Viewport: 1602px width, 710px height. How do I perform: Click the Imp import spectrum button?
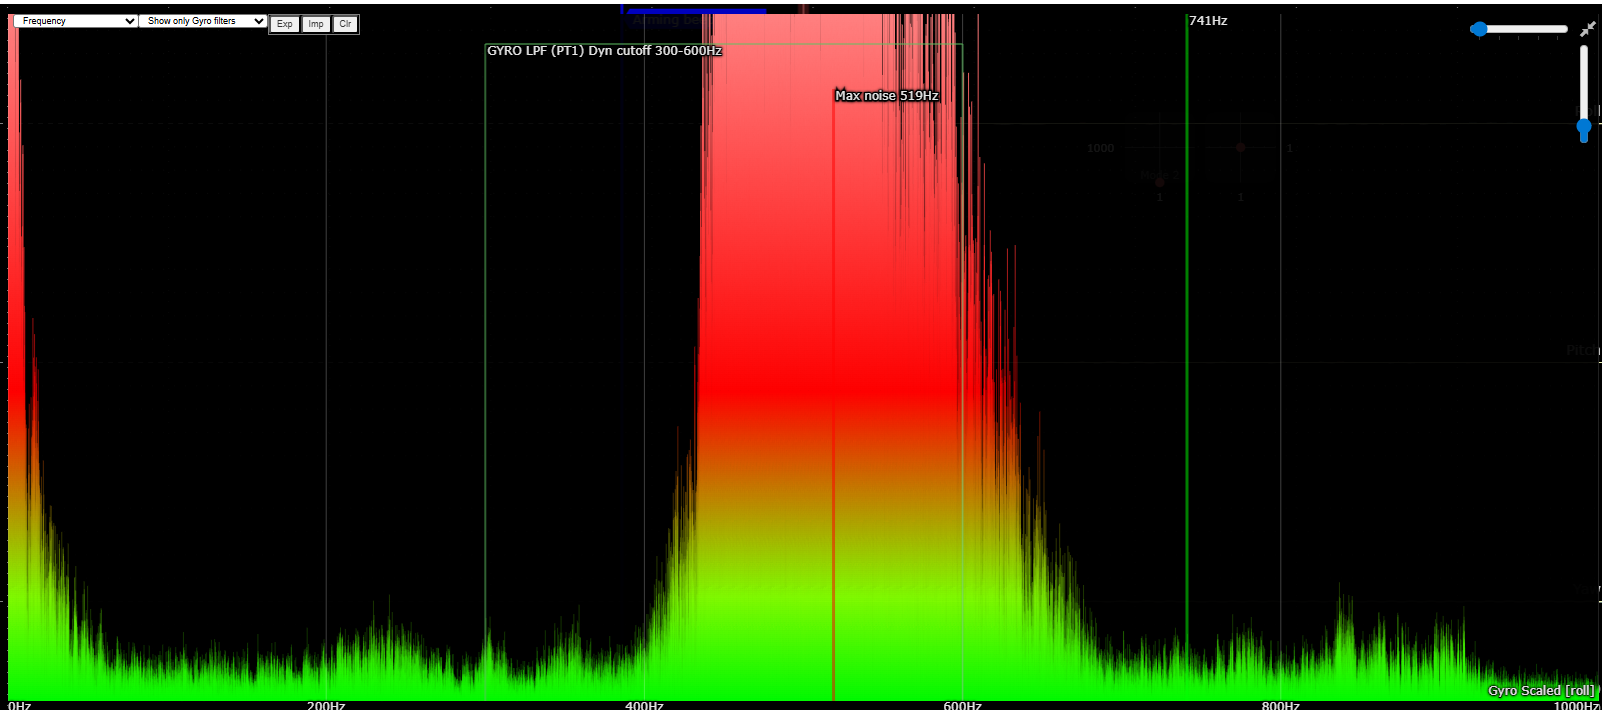pyautogui.click(x=316, y=24)
